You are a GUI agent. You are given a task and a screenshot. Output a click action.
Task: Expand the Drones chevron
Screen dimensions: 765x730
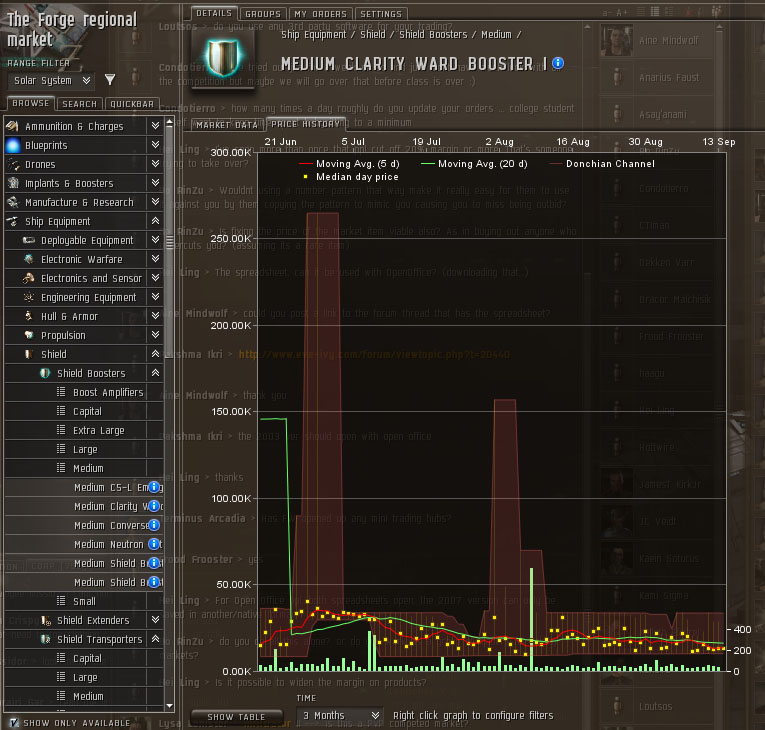click(x=155, y=164)
